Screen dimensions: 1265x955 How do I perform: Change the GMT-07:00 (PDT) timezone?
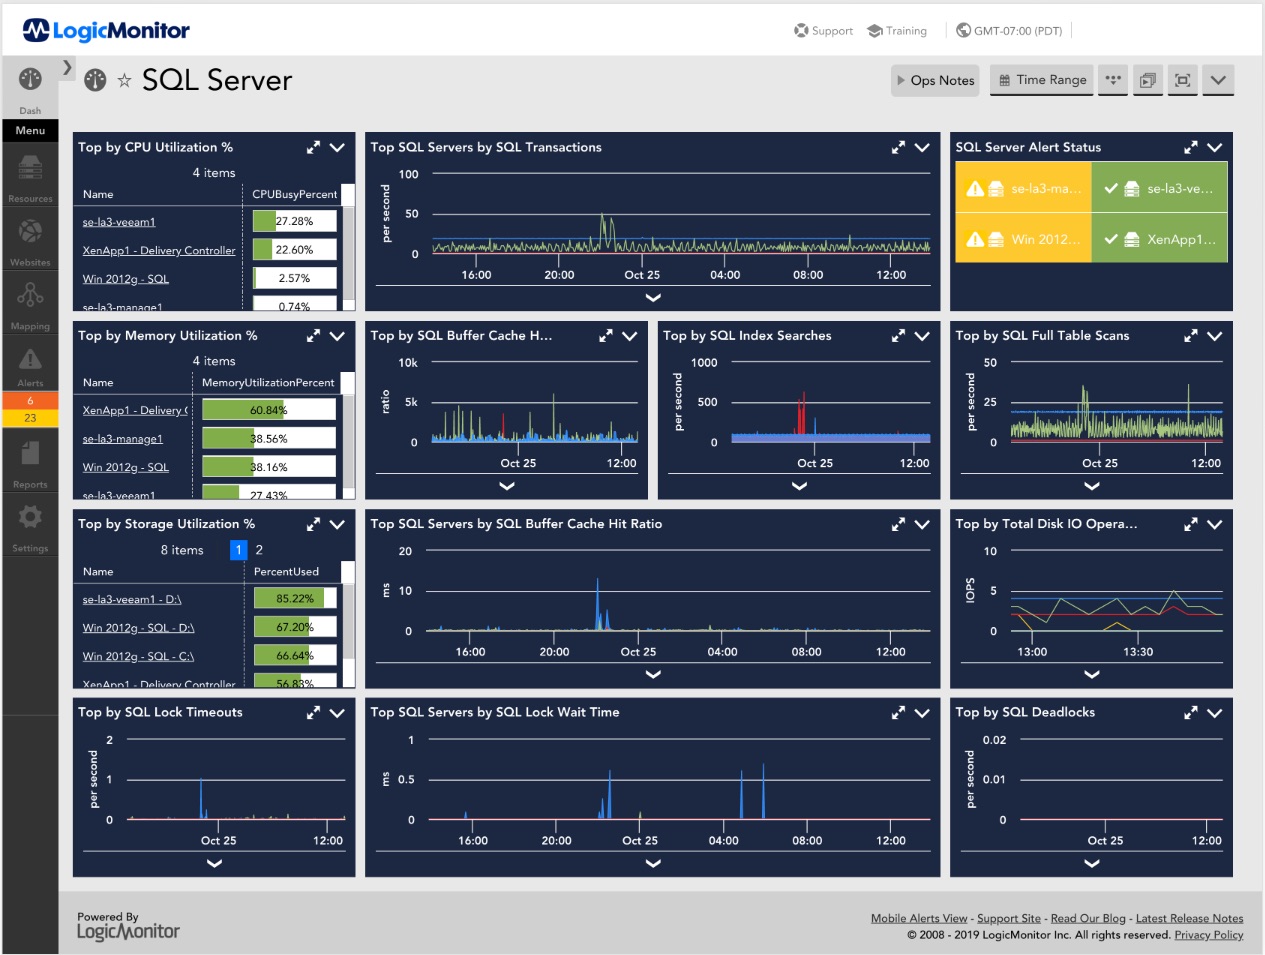(1010, 31)
